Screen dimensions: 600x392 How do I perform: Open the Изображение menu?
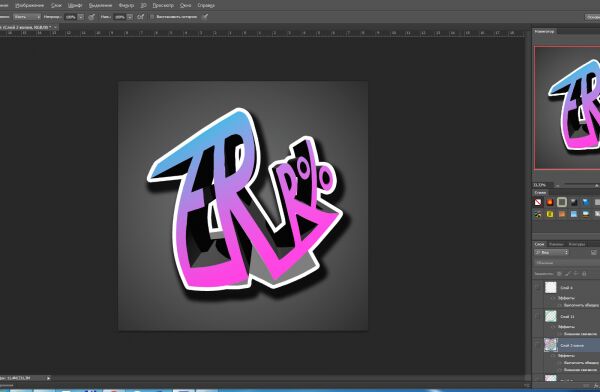click(29, 5)
